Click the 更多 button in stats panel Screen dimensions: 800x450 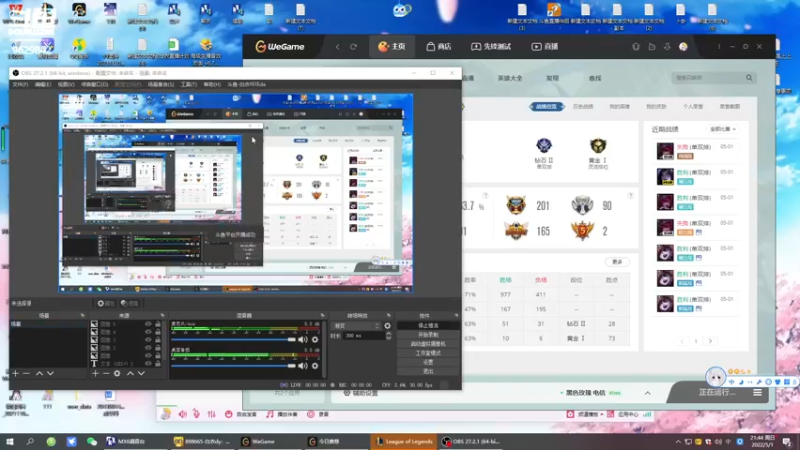(617, 262)
